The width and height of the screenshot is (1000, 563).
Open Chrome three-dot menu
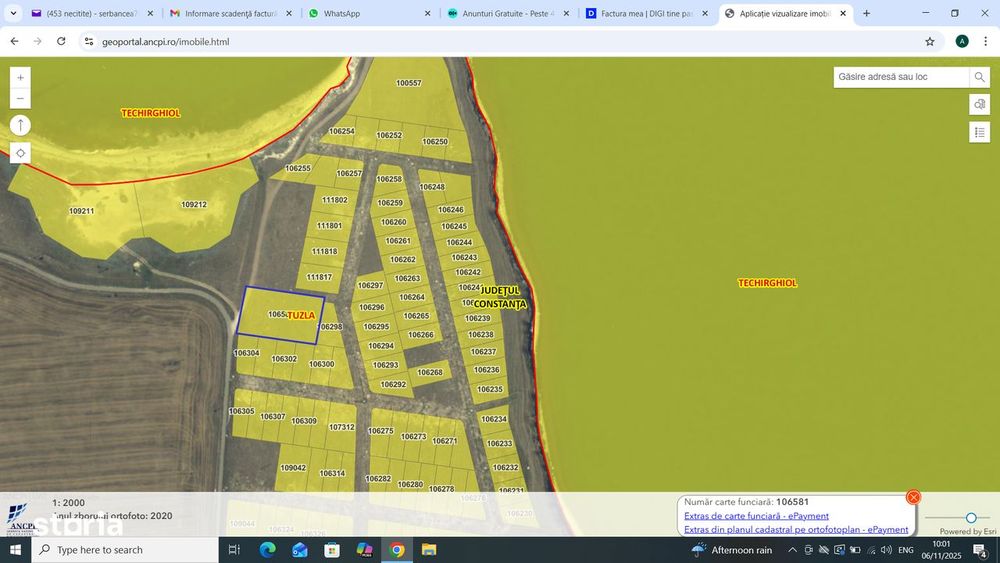(985, 41)
